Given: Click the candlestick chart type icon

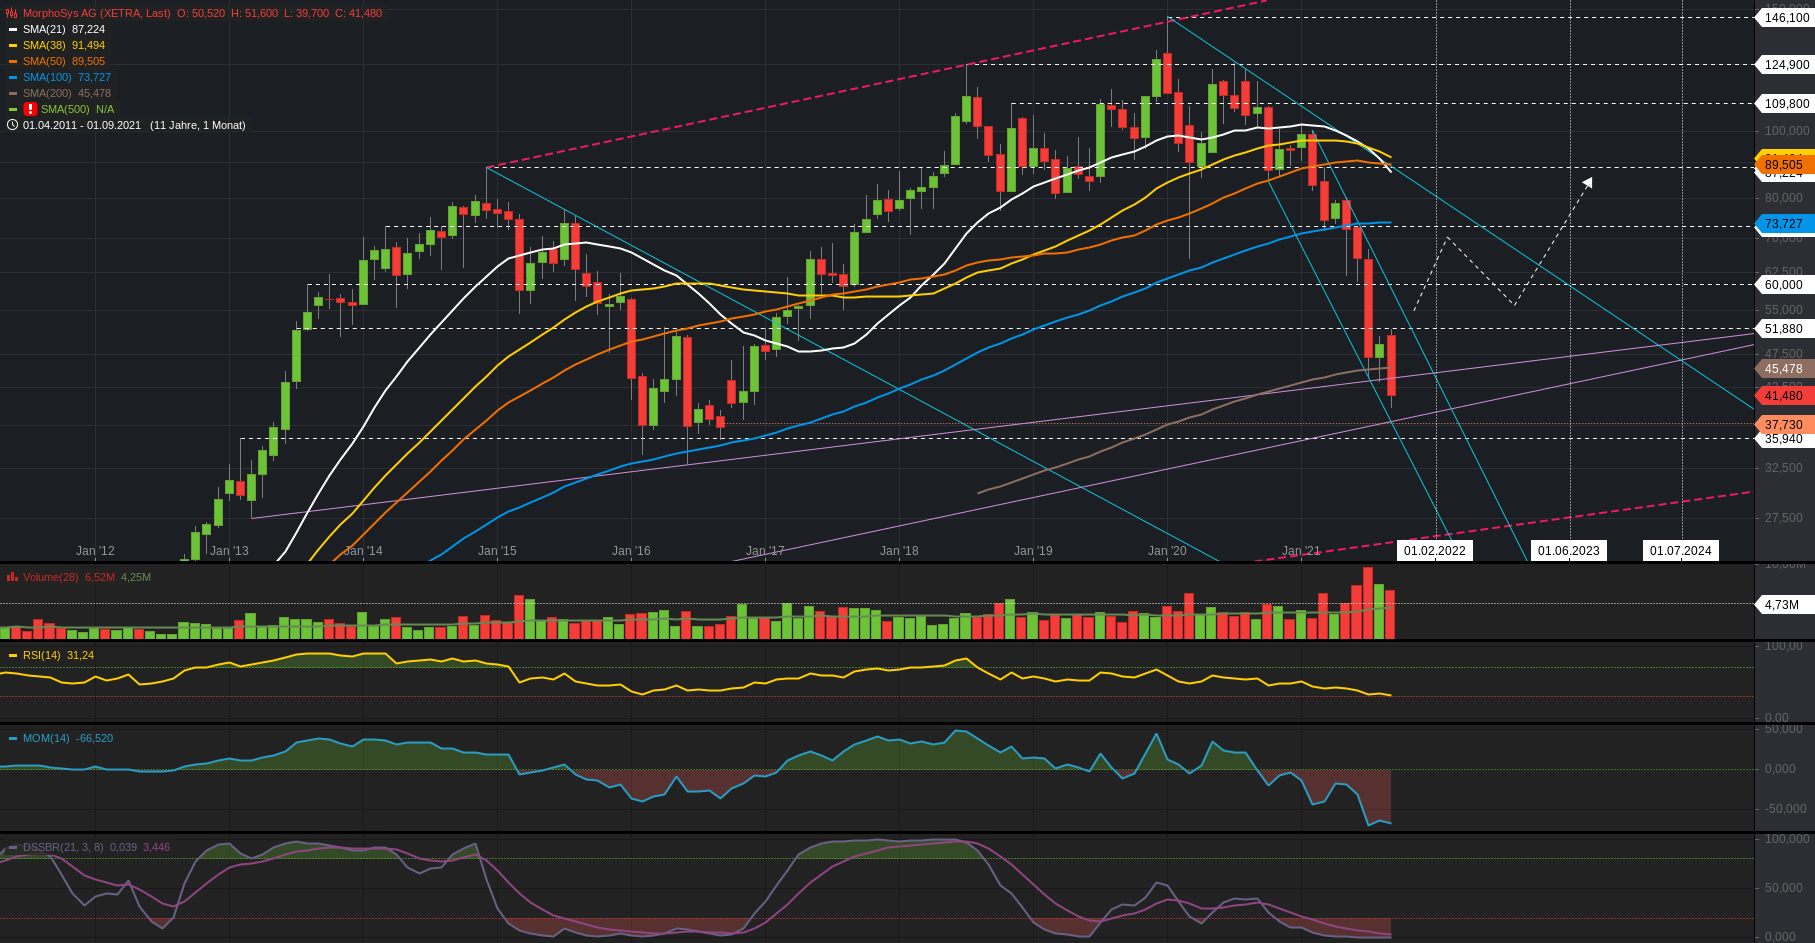Looking at the screenshot, I should pyautogui.click(x=12, y=13).
